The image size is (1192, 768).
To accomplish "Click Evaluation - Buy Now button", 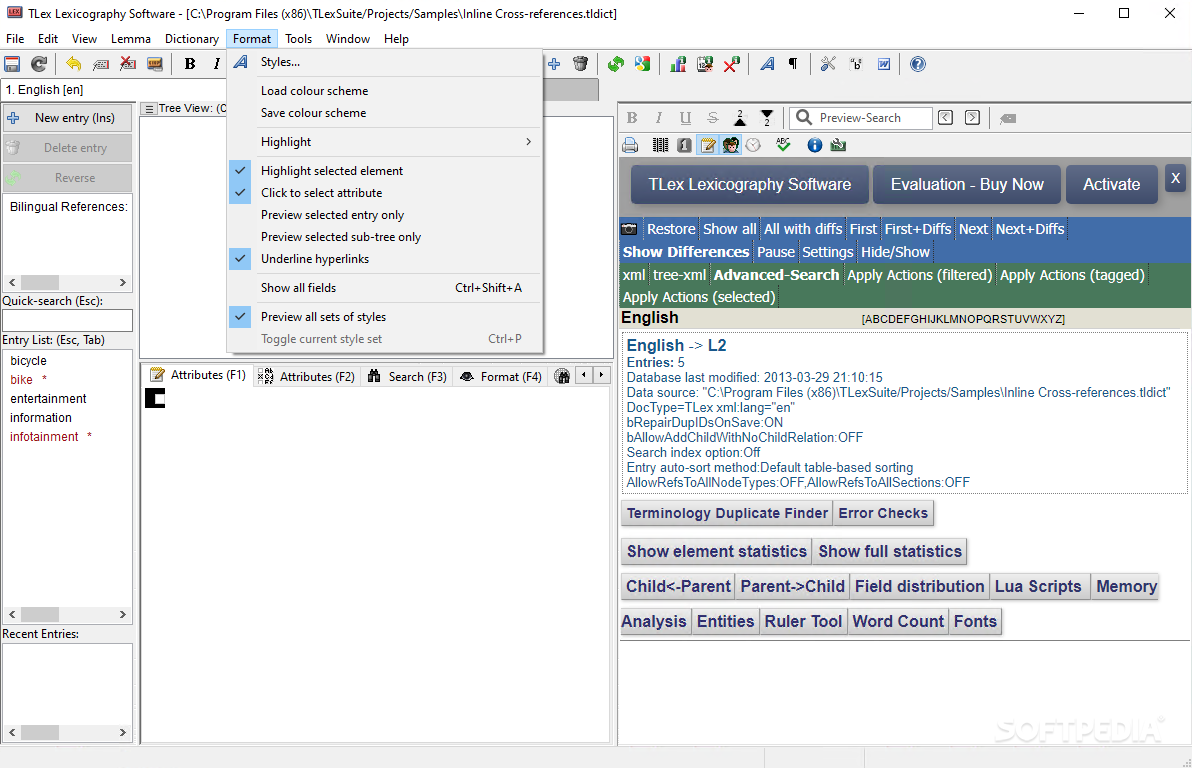I will click(966, 185).
